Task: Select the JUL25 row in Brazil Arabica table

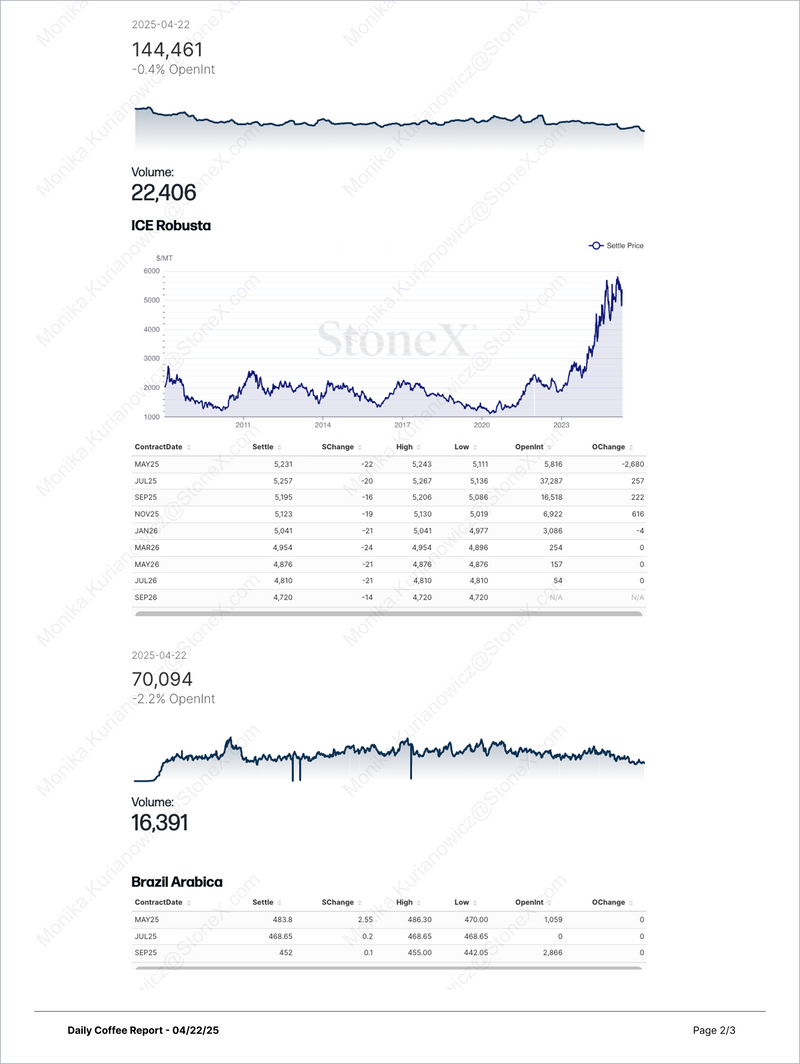Action: tap(388, 936)
